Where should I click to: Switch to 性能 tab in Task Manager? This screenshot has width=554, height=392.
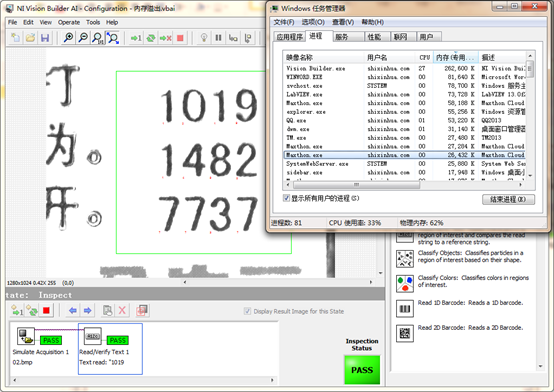tap(378, 37)
